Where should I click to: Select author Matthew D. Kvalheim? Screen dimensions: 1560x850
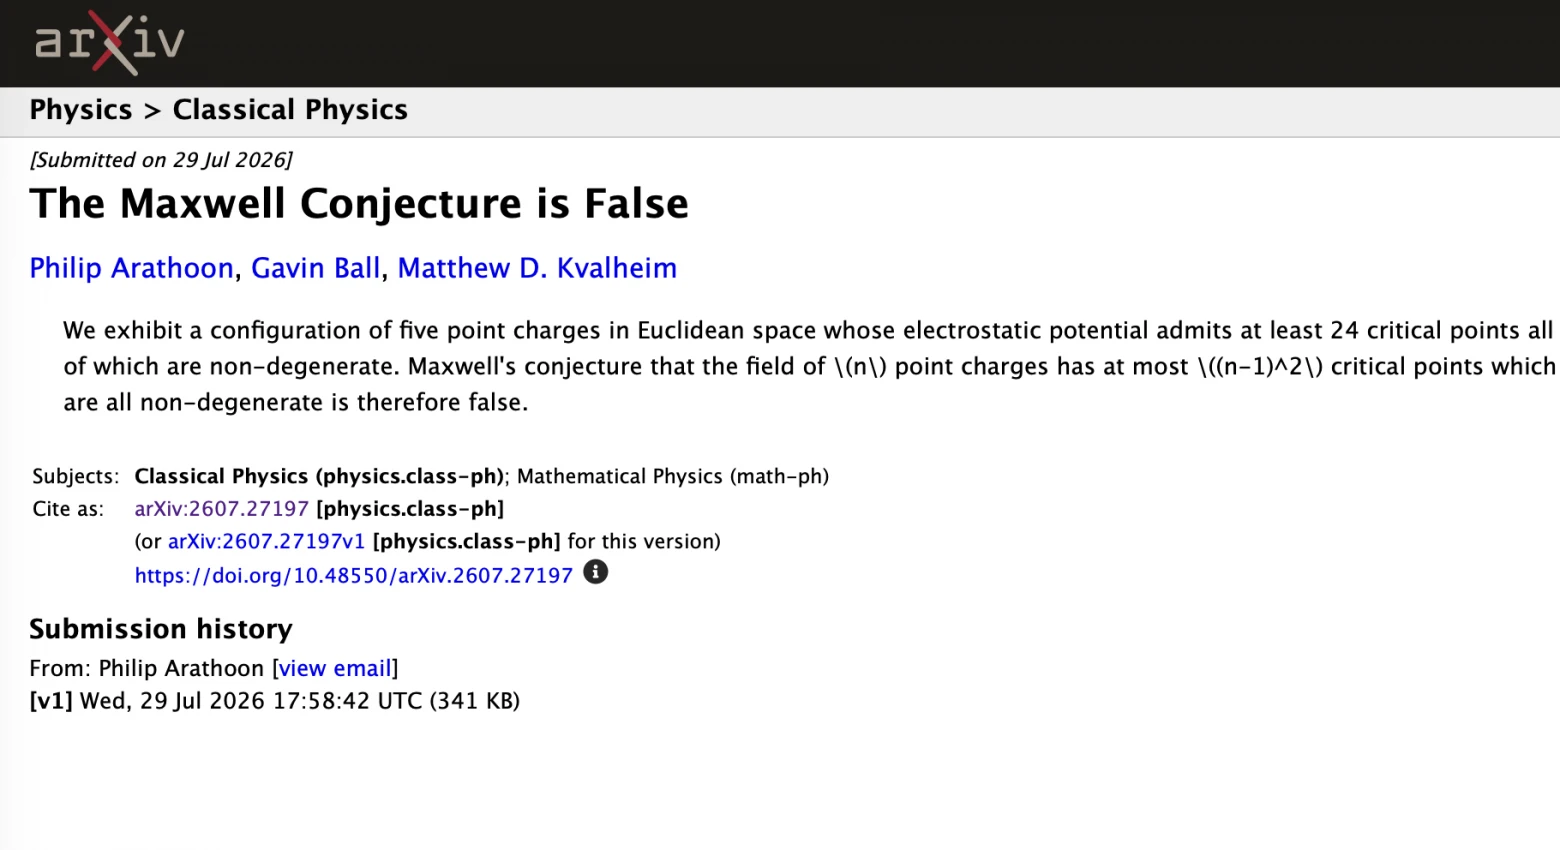point(537,268)
